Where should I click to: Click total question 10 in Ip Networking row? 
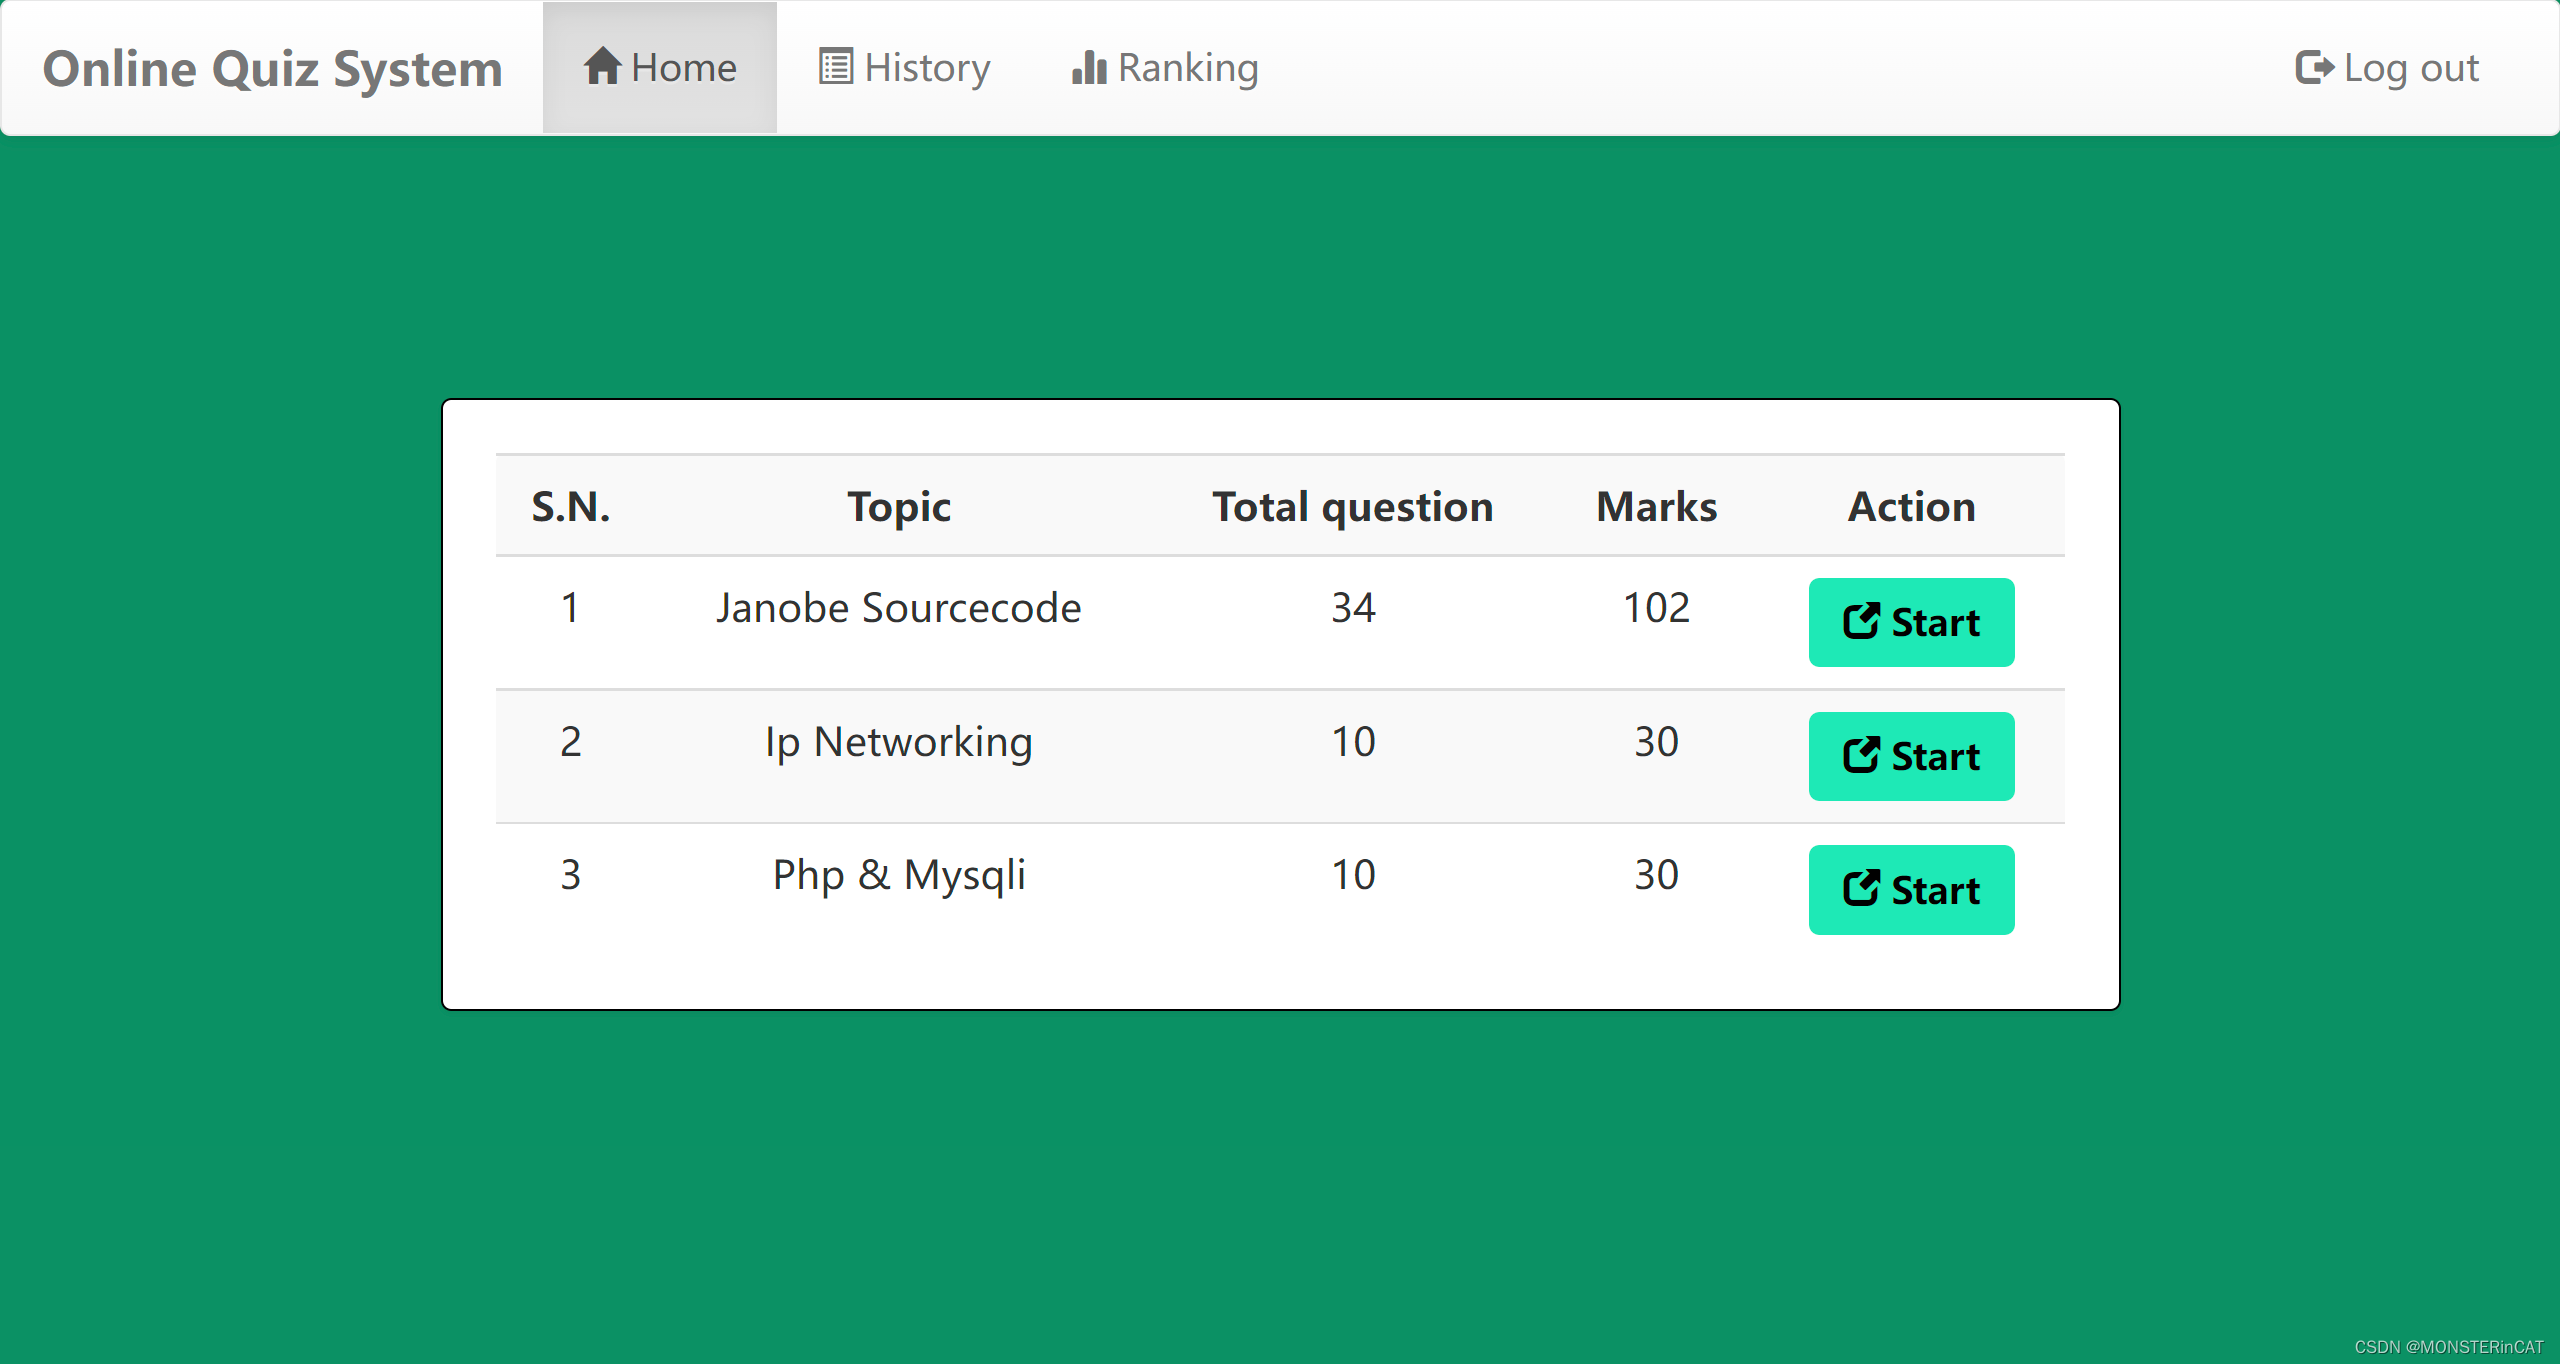tap(1353, 741)
